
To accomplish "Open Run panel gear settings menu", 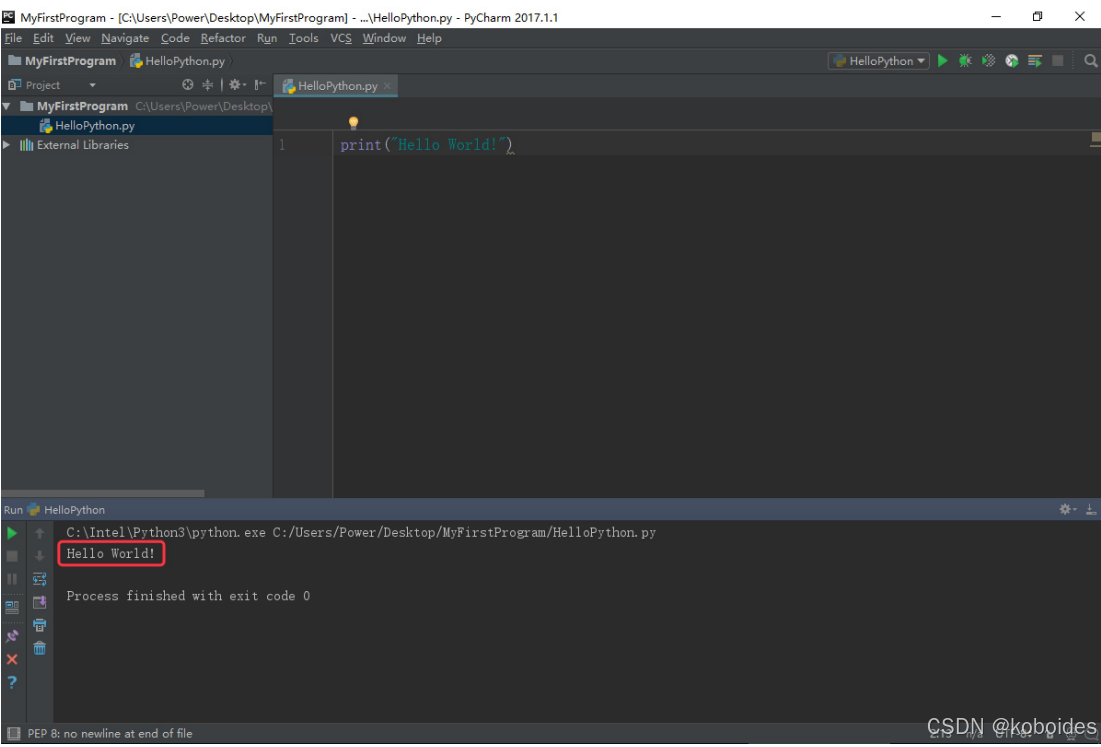I will [1067, 509].
